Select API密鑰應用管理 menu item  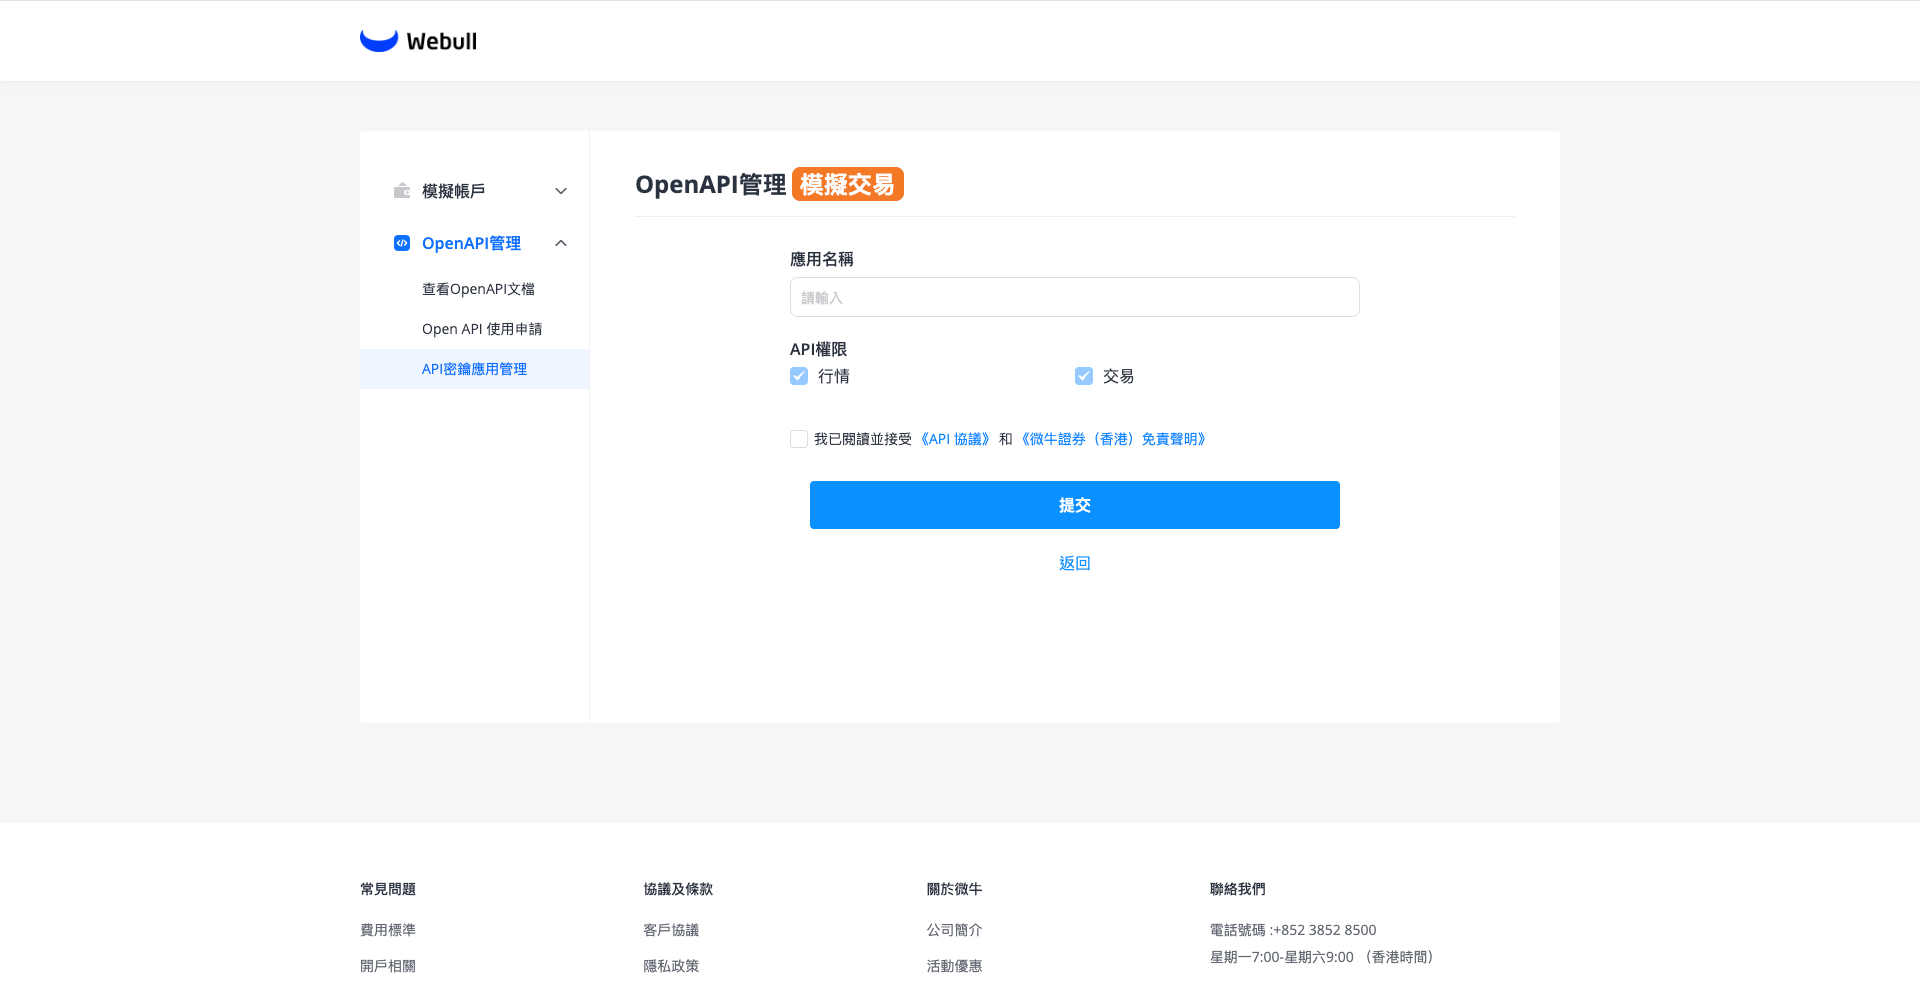pyautogui.click(x=474, y=369)
